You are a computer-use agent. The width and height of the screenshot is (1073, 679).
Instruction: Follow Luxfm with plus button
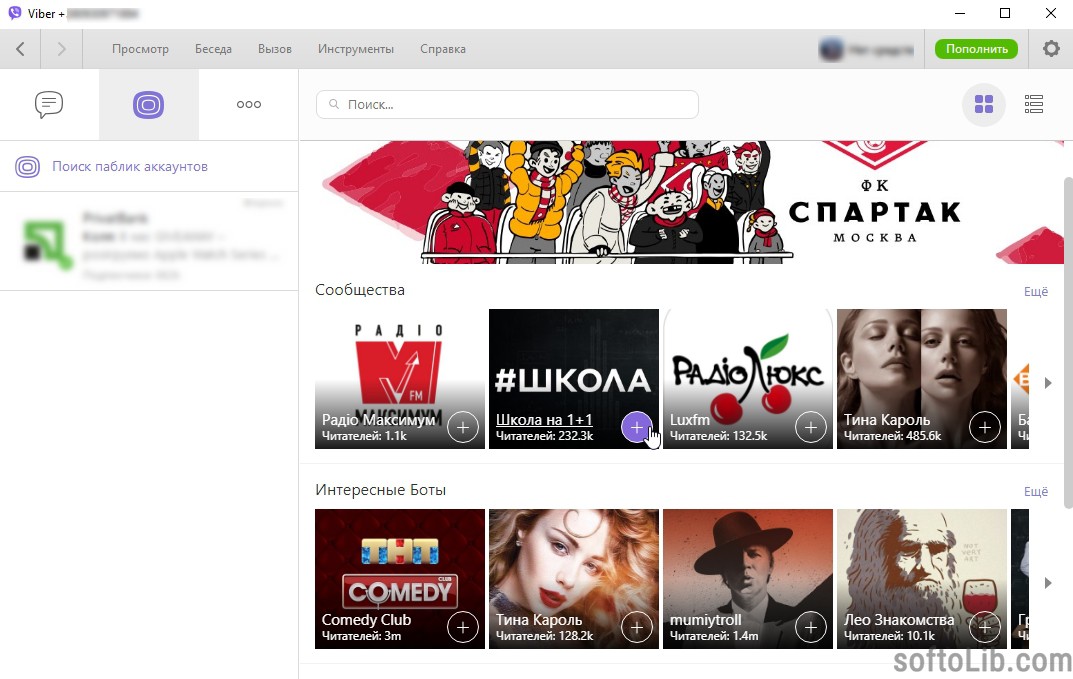click(811, 427)
